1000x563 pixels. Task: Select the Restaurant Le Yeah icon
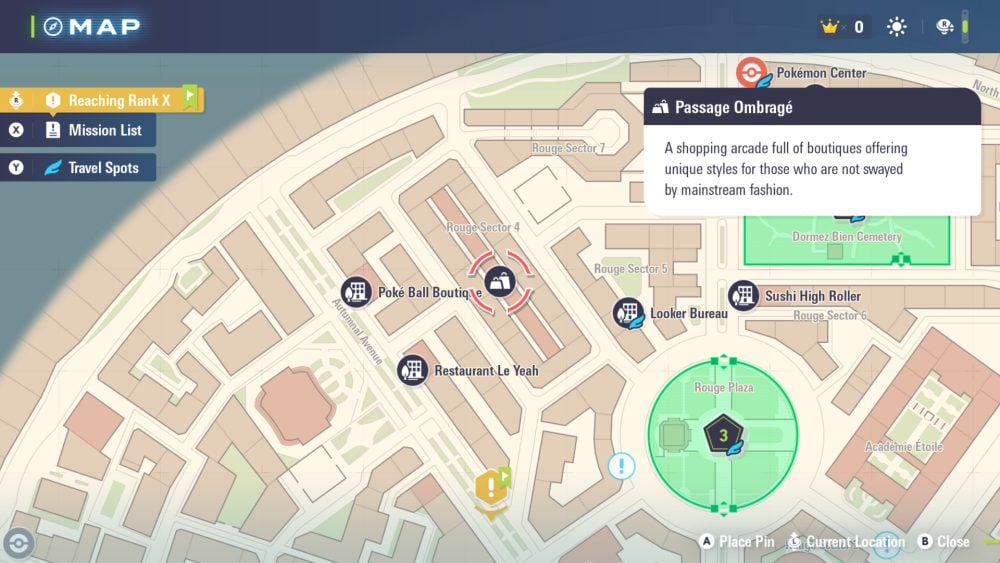pos(413,370)
